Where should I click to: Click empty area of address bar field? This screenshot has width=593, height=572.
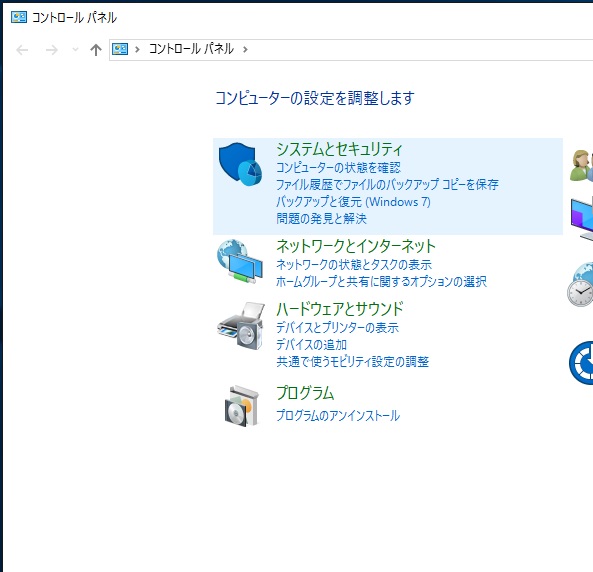coord(416,50)
